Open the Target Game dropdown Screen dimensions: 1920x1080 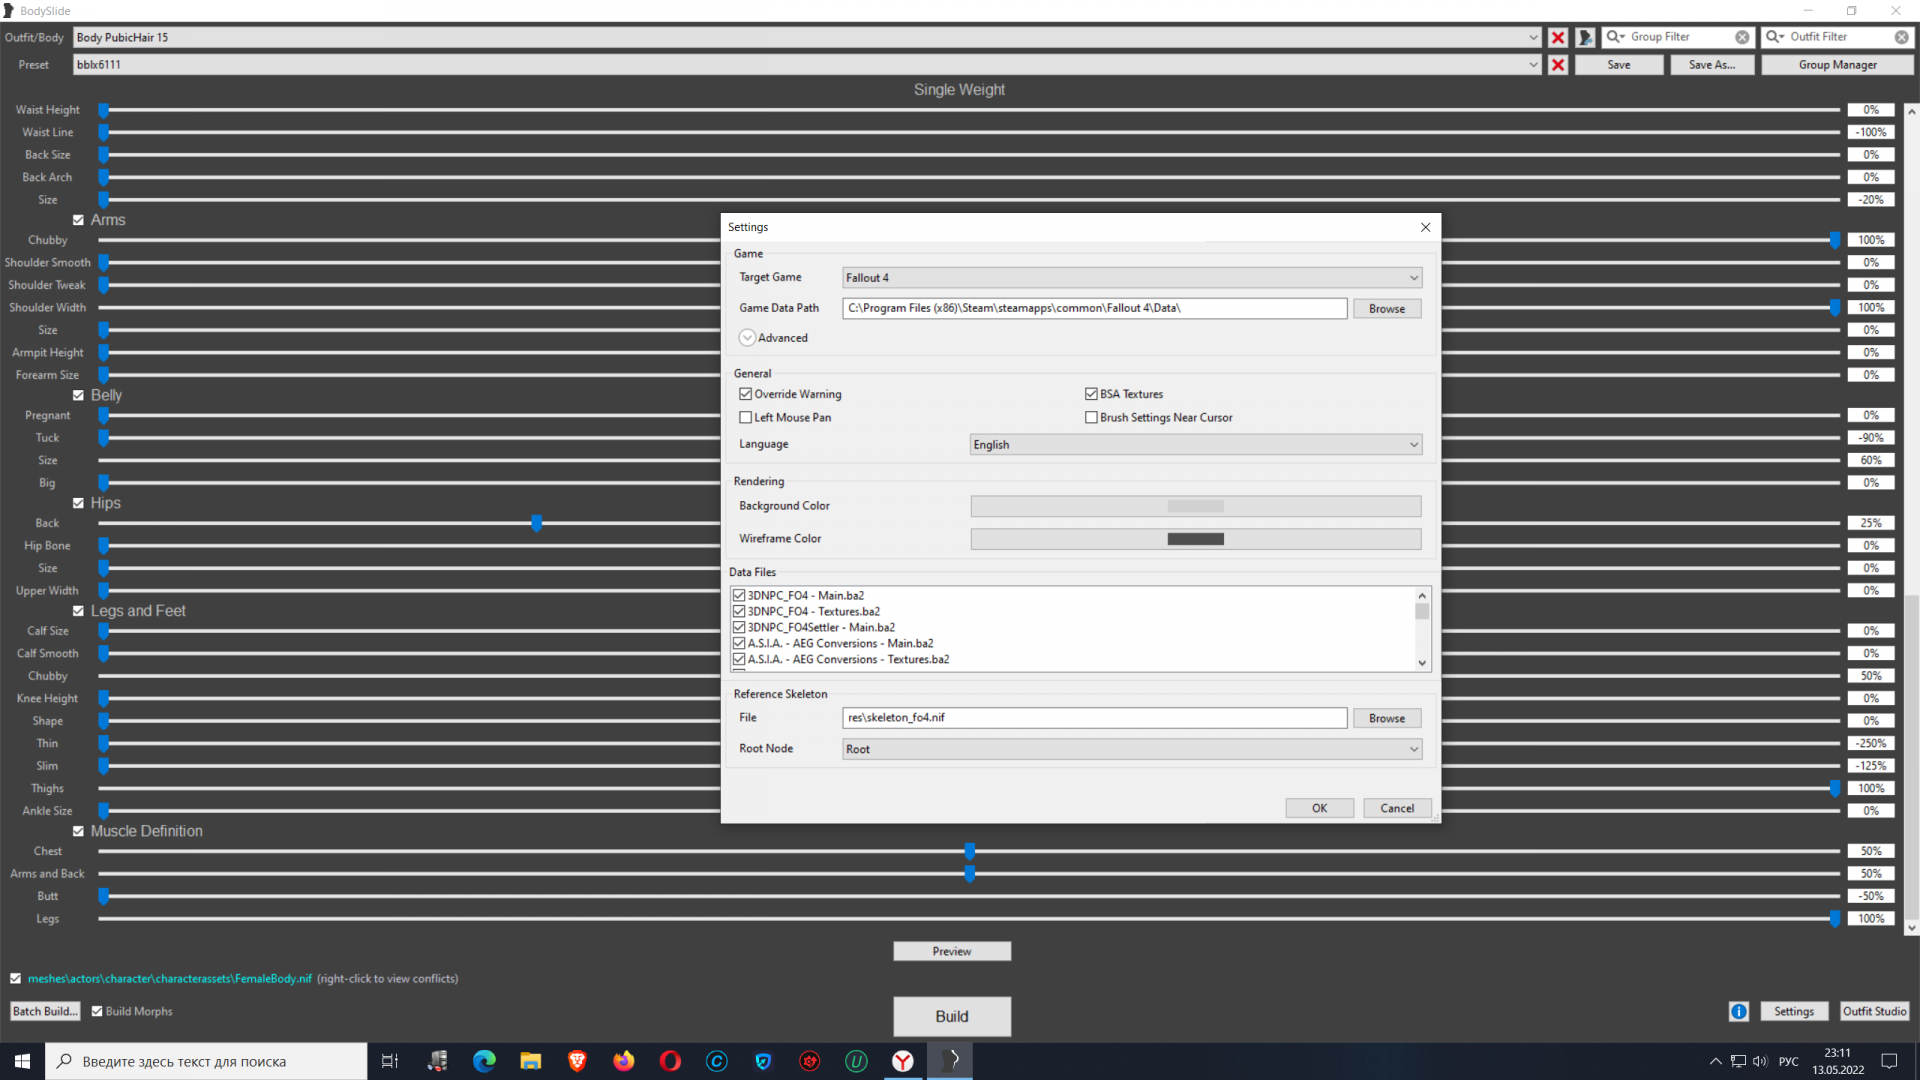coord(1131,278)
